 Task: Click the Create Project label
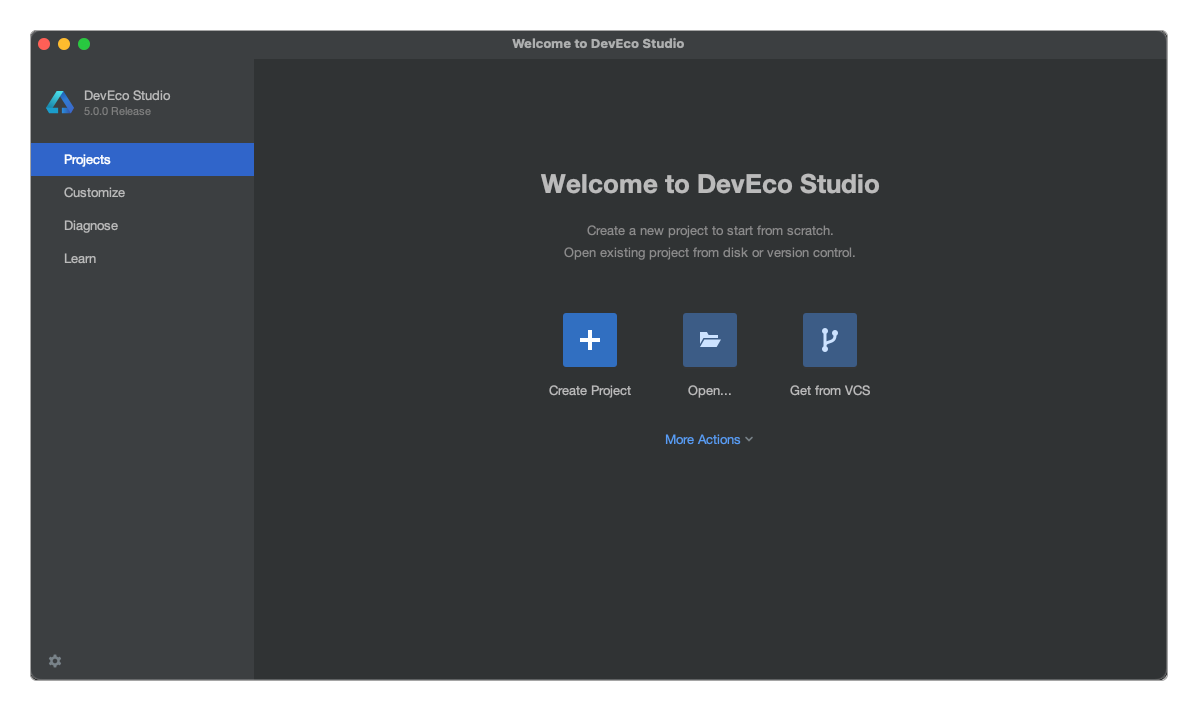point(589,390)
